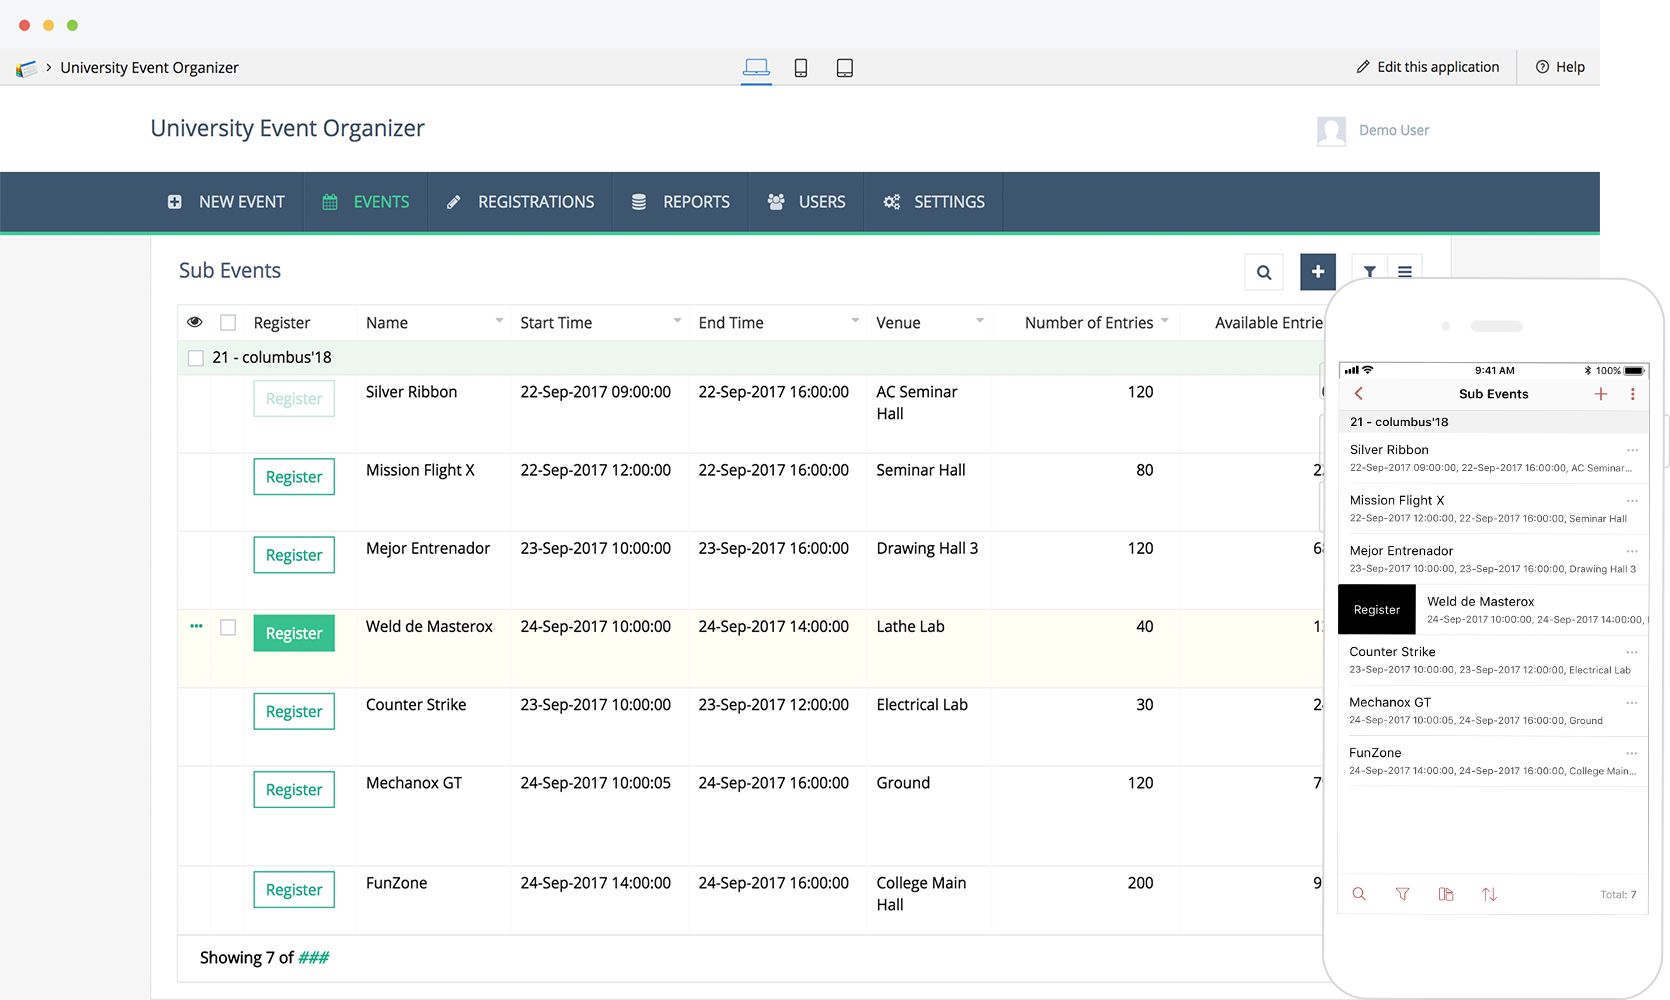Open Venue column dropdown arrow
This screenshot has width=1670, height=1000.
click(980, 321)
